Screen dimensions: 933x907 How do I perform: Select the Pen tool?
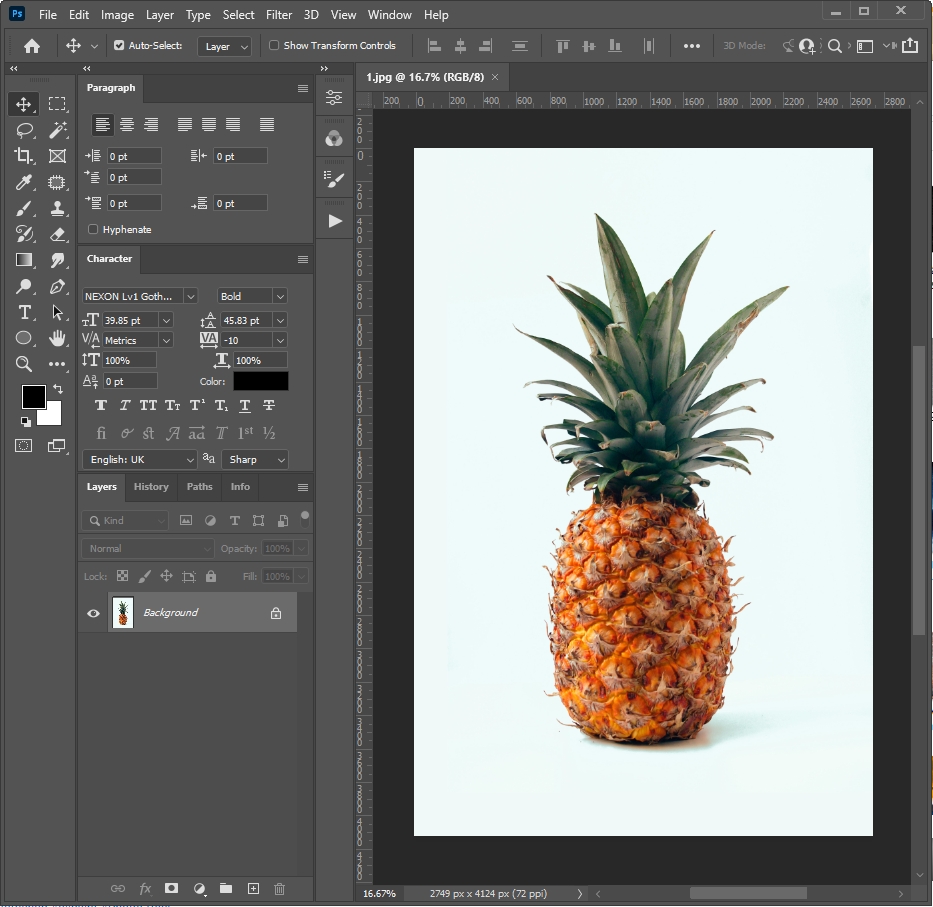click(57, 286)
